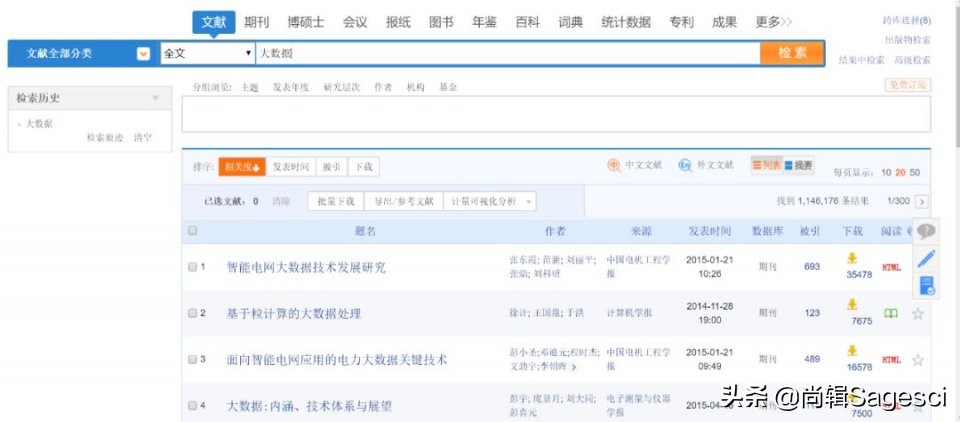Click the download icon for row 3 (16578)

pyautogui.click(x=852, y=351)
